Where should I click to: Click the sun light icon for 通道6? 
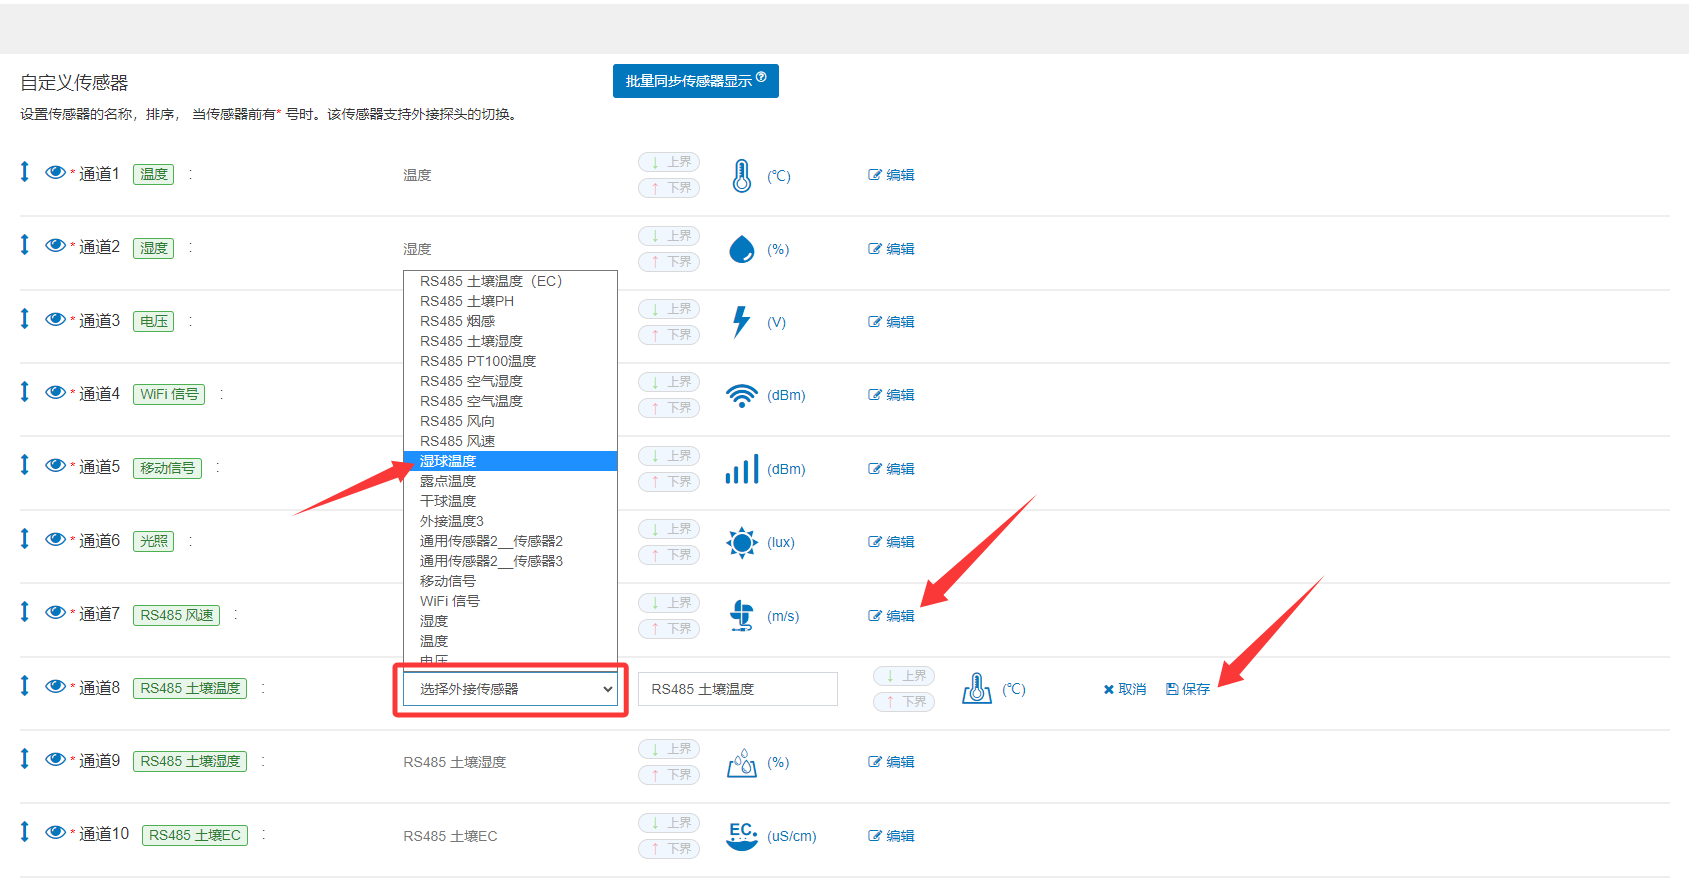(742, 542)
